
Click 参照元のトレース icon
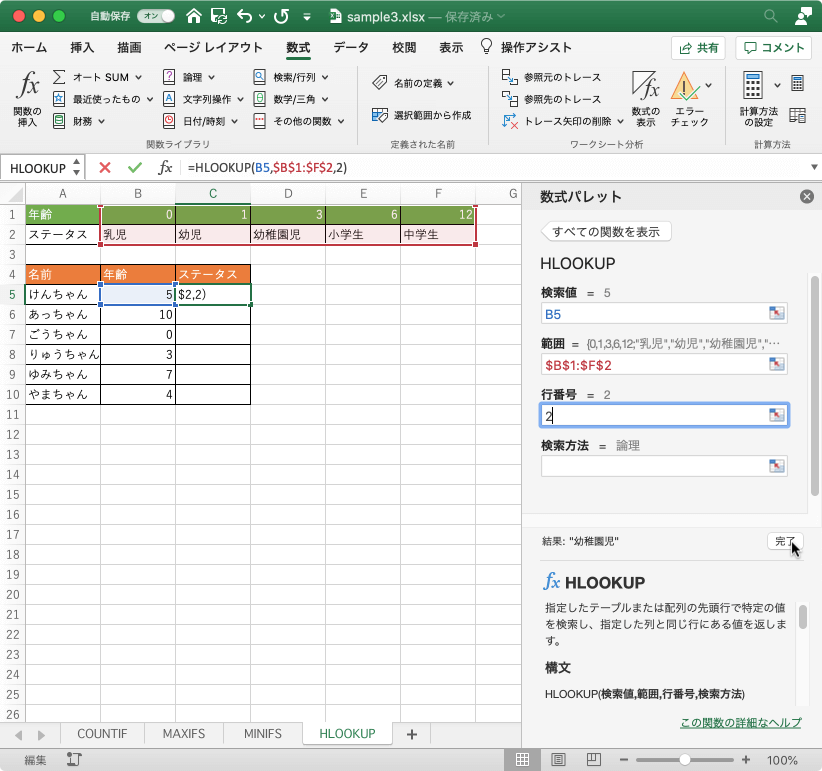coord(510,77)
